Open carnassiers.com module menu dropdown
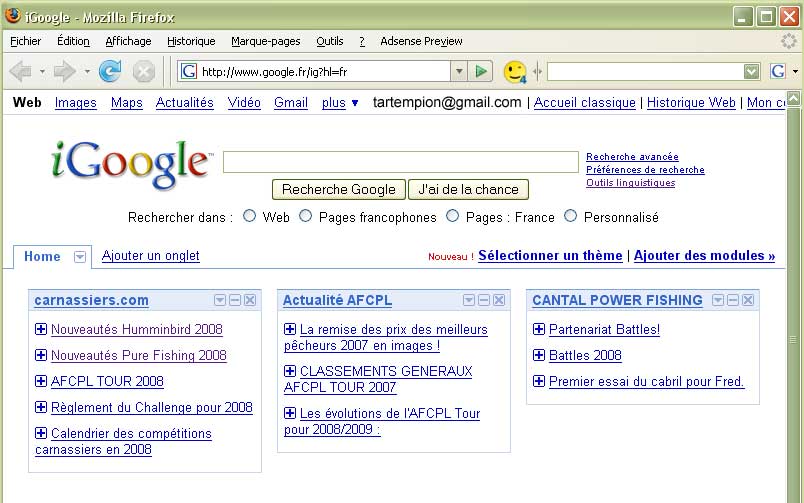804x503 pixels. pyautogui.click(x=219, y=300)
